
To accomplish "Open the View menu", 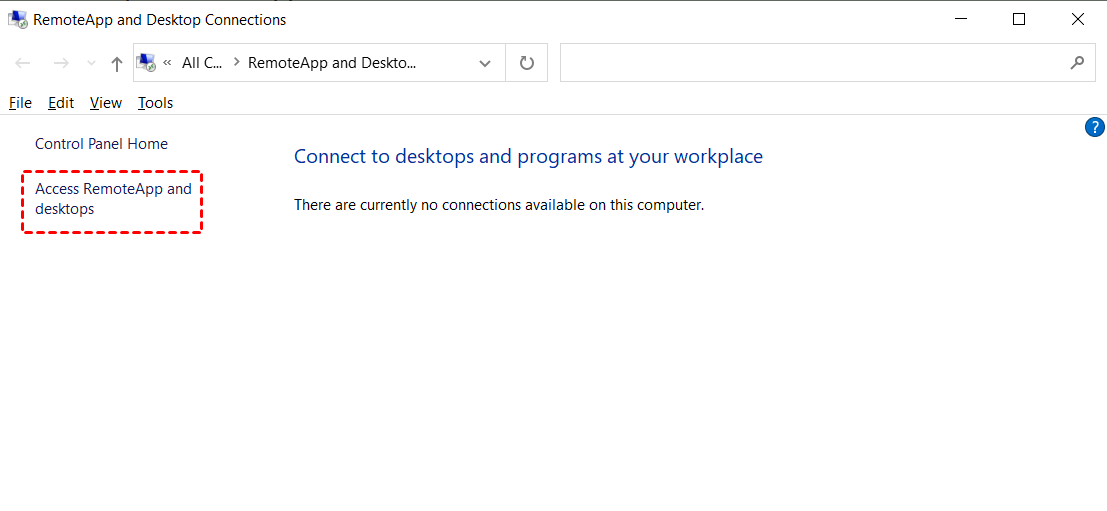I will coord(105,103).
